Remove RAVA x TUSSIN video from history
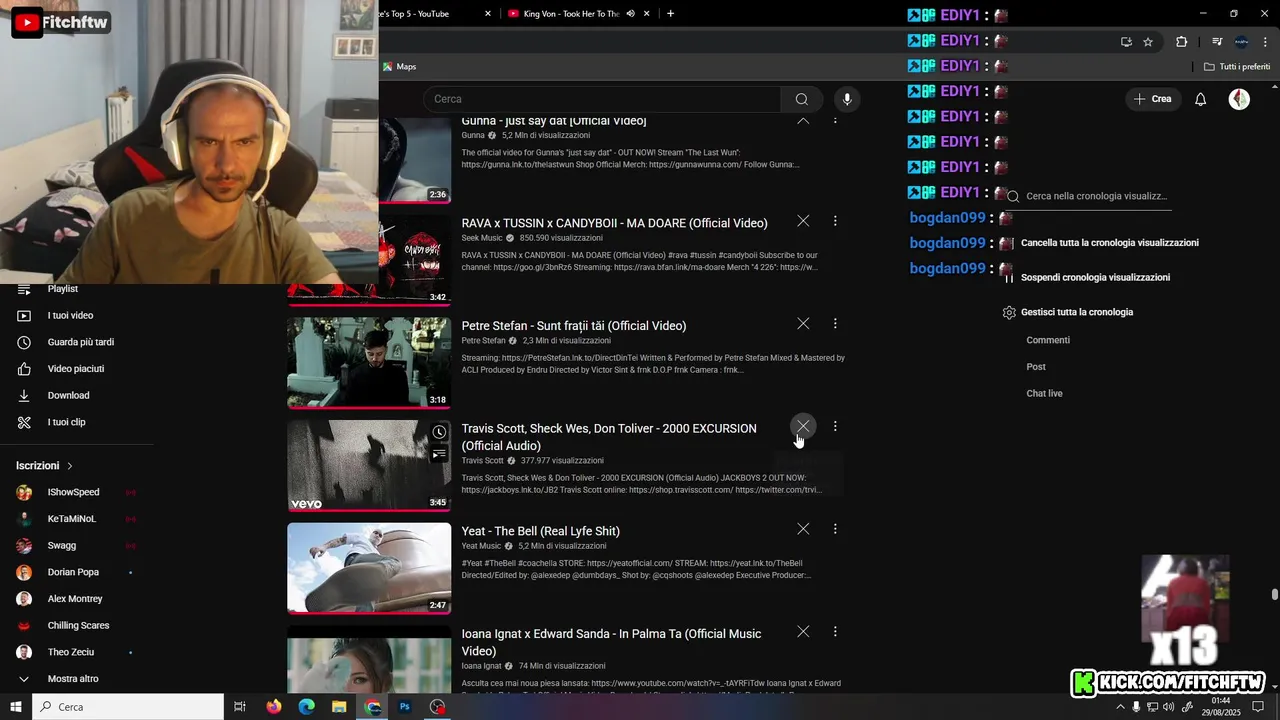The height and width of the screenshot is (720, 1280). click(803, 220)
